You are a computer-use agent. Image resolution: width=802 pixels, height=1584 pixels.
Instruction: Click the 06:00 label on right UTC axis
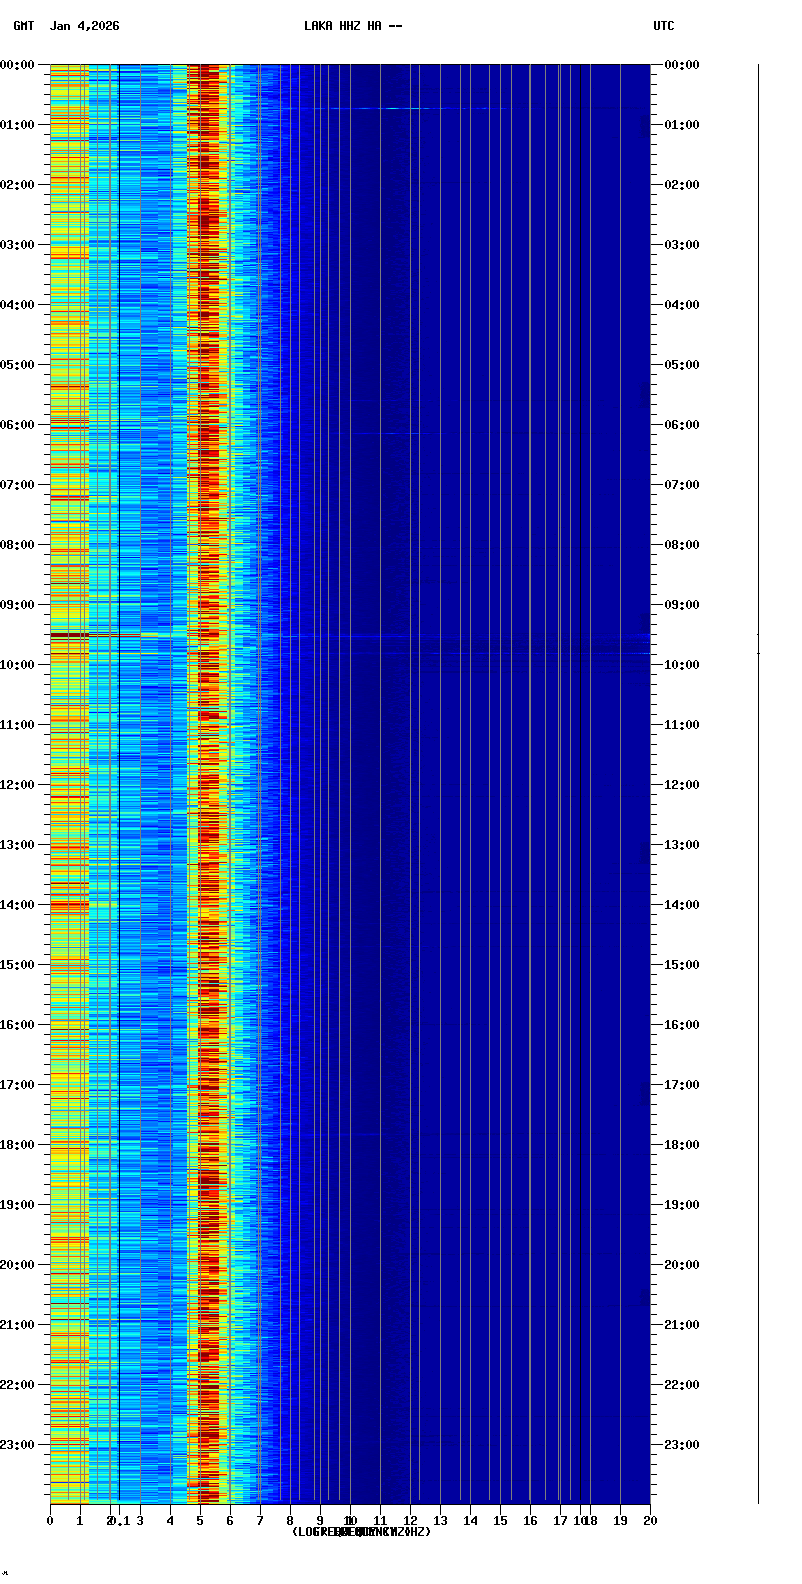pos(683,425)
